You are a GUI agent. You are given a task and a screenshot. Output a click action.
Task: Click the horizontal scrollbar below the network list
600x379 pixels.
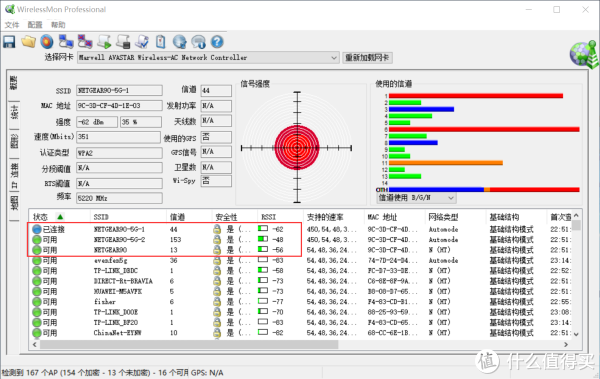300,345
